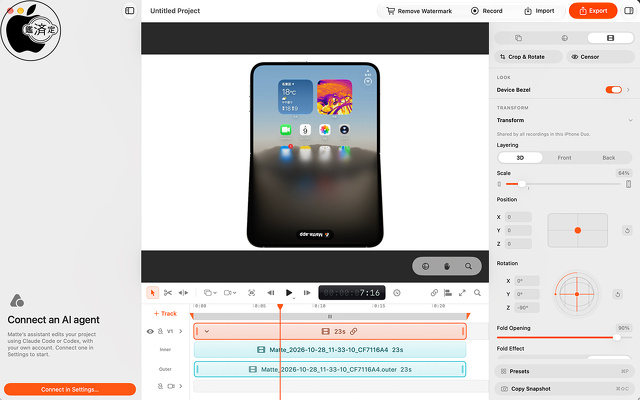The height and width of the screenshot is (400, 640).
Task: Click the align clips icon
Action: pos(448,293)
